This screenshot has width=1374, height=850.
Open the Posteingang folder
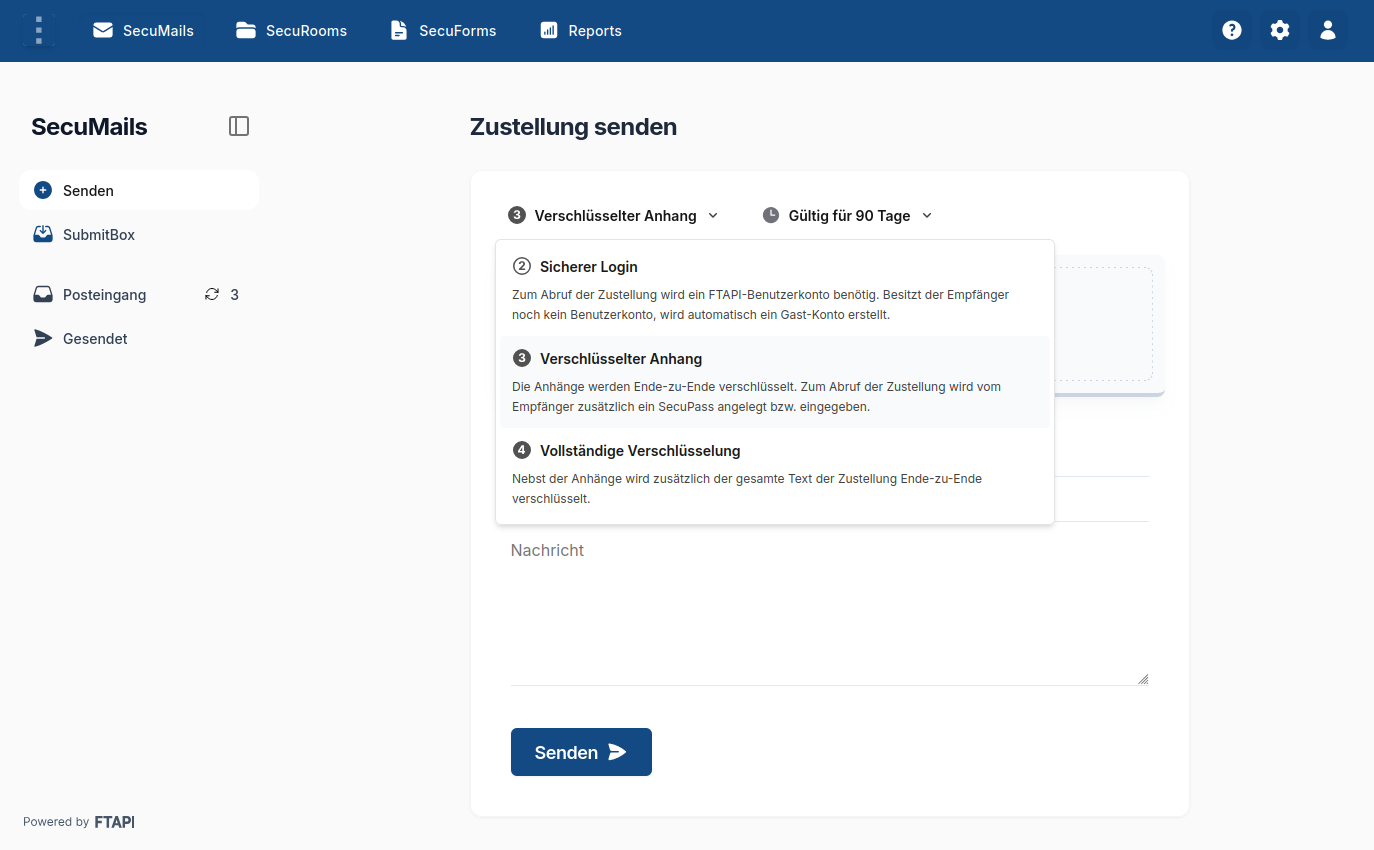click(104, 294)
